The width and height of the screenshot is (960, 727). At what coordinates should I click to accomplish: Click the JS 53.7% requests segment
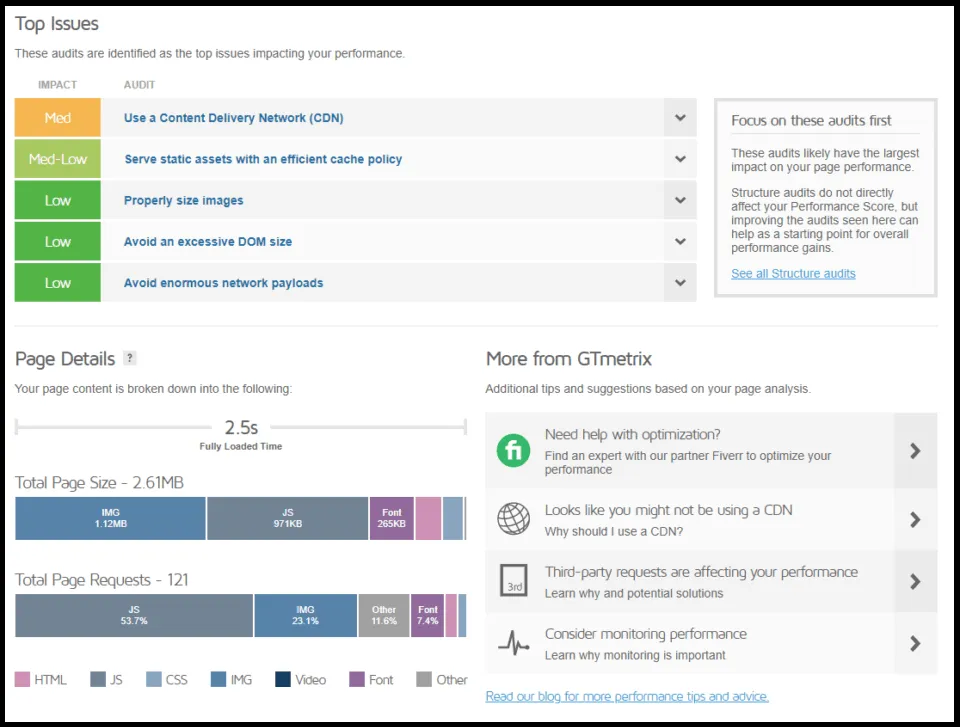[134, 616]
